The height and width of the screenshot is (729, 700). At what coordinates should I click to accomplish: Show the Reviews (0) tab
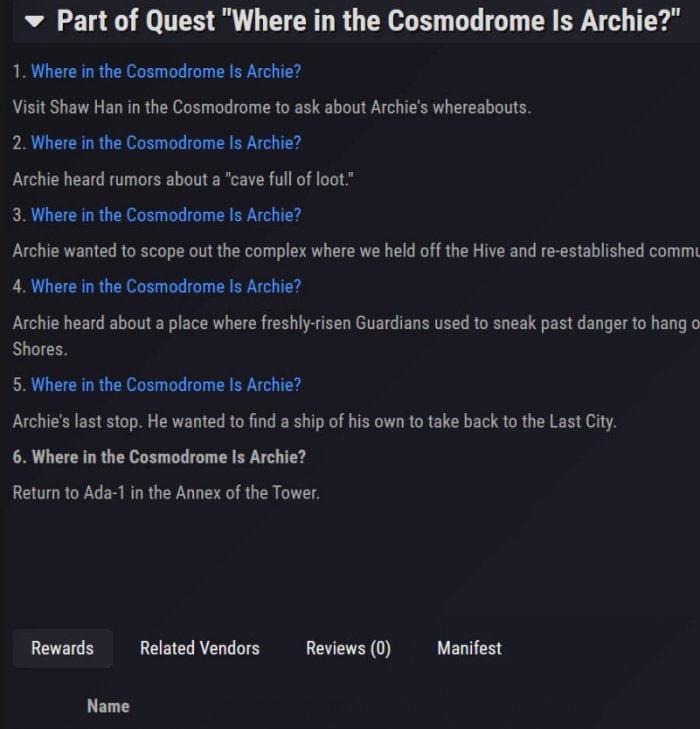point(348,648)
